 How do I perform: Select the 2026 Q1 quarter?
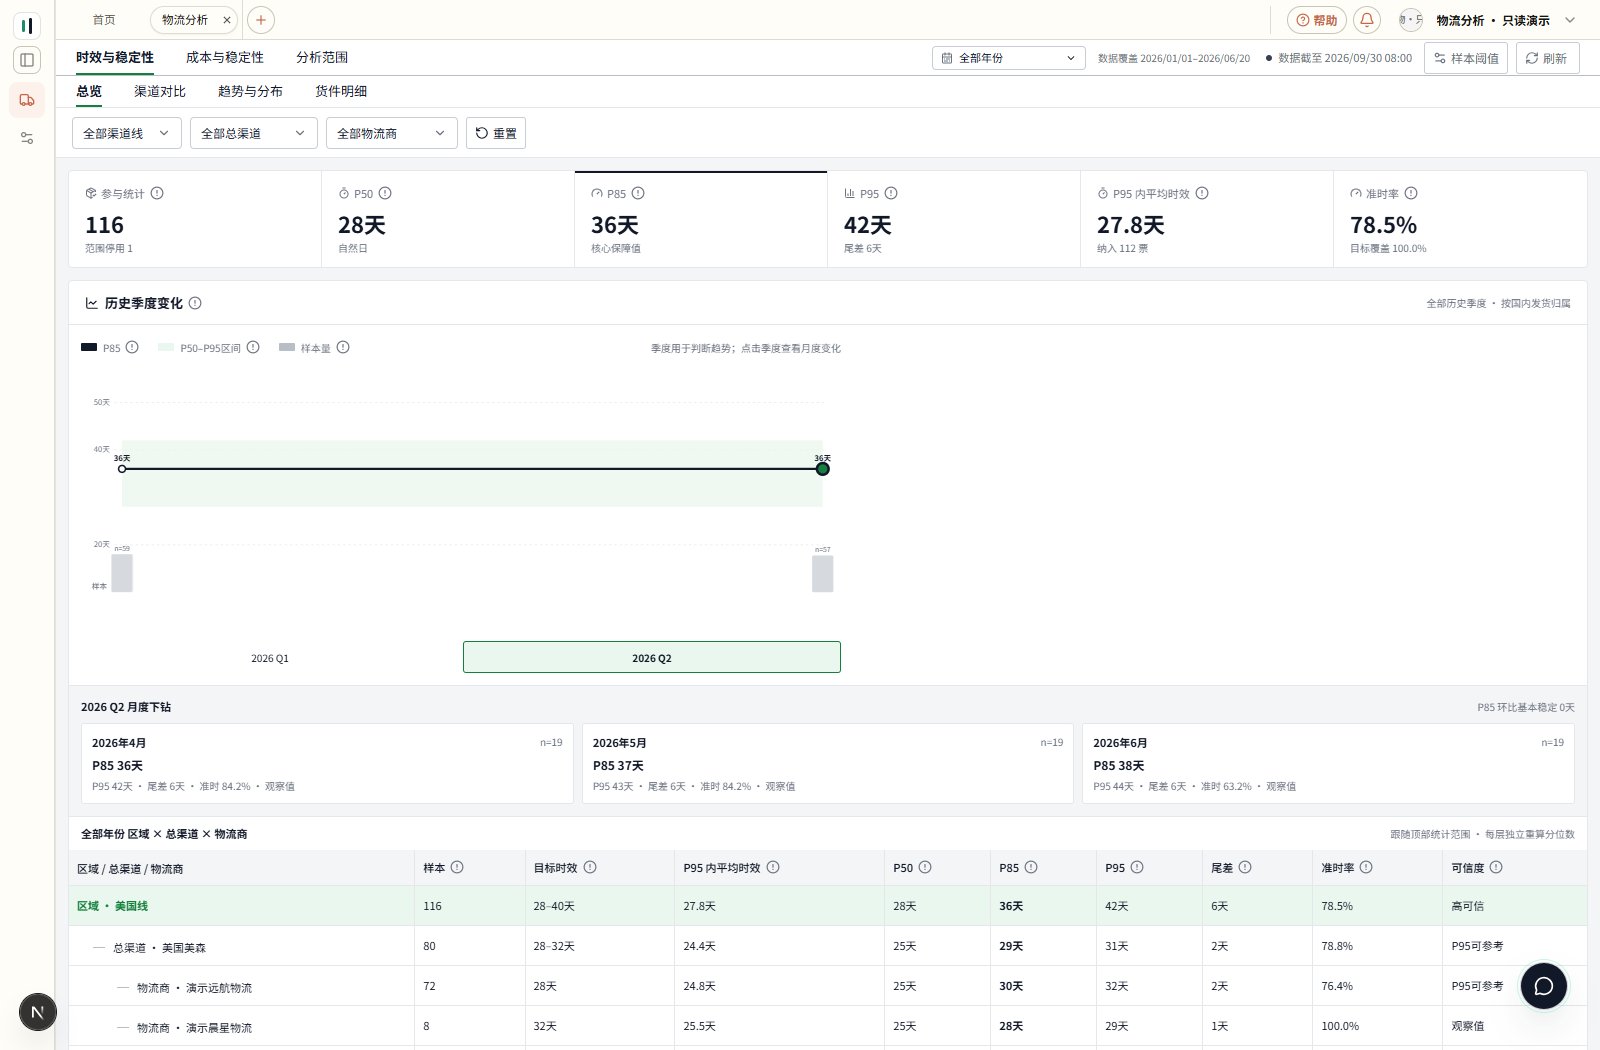(270, 658)
